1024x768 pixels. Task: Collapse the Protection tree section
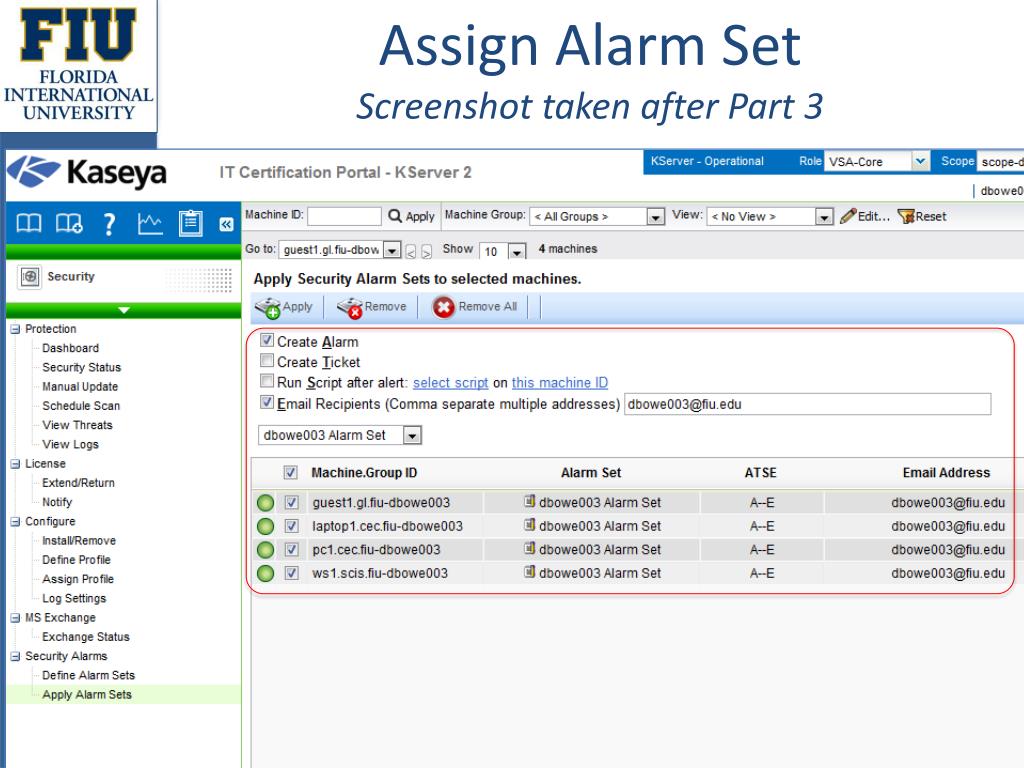click(15, 329)
